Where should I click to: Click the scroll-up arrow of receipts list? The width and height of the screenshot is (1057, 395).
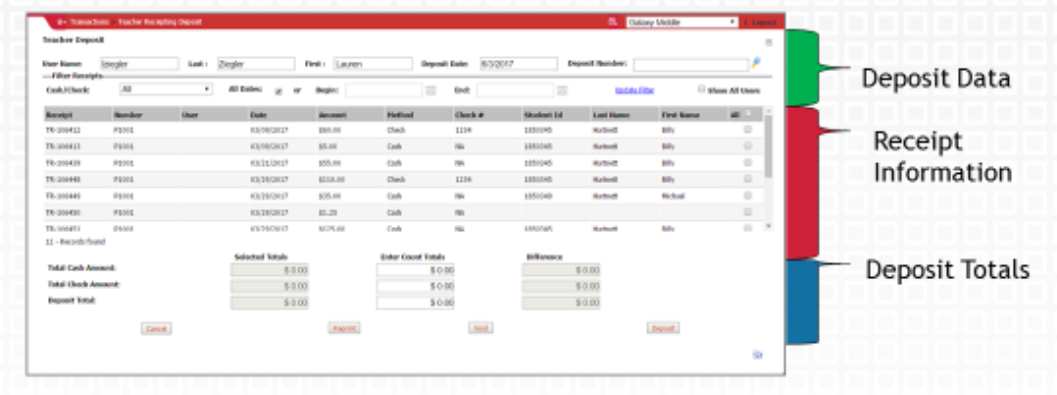pyautogui.click(x=768, y=111)
